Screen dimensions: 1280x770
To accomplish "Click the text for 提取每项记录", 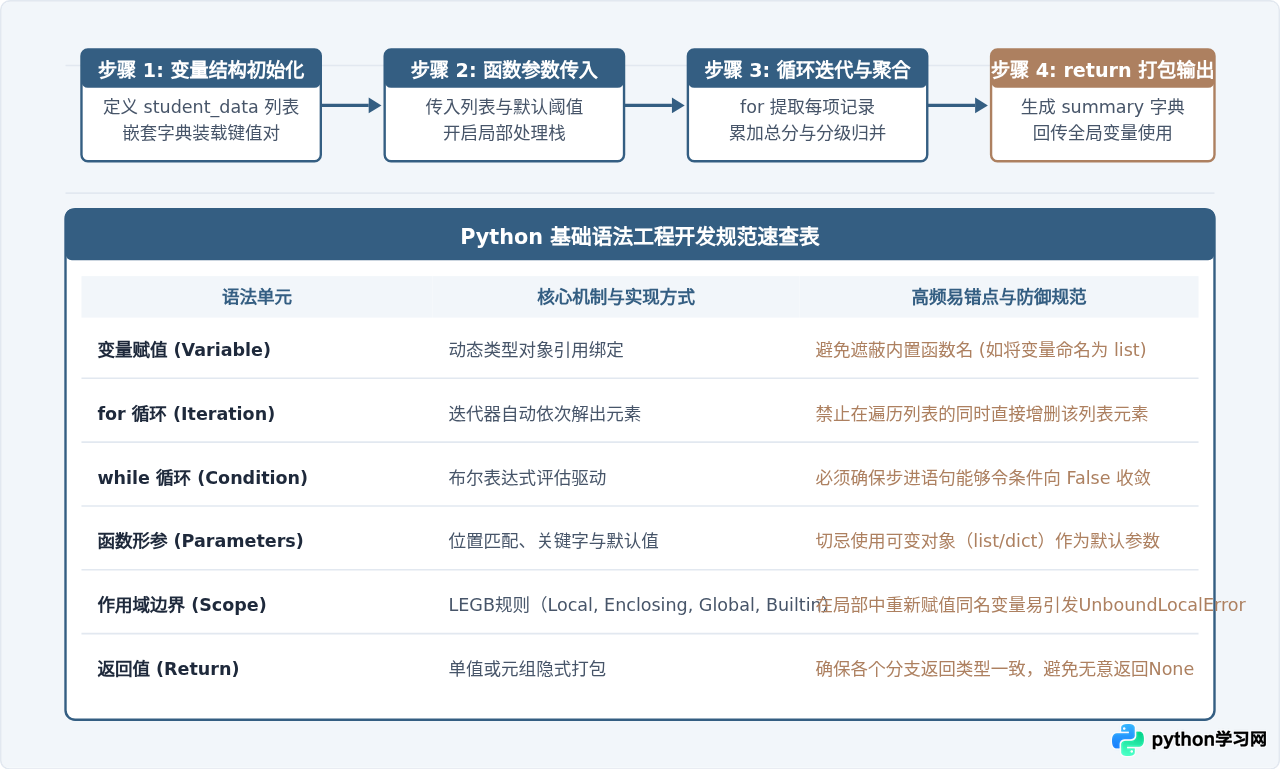I will (807, 107).
